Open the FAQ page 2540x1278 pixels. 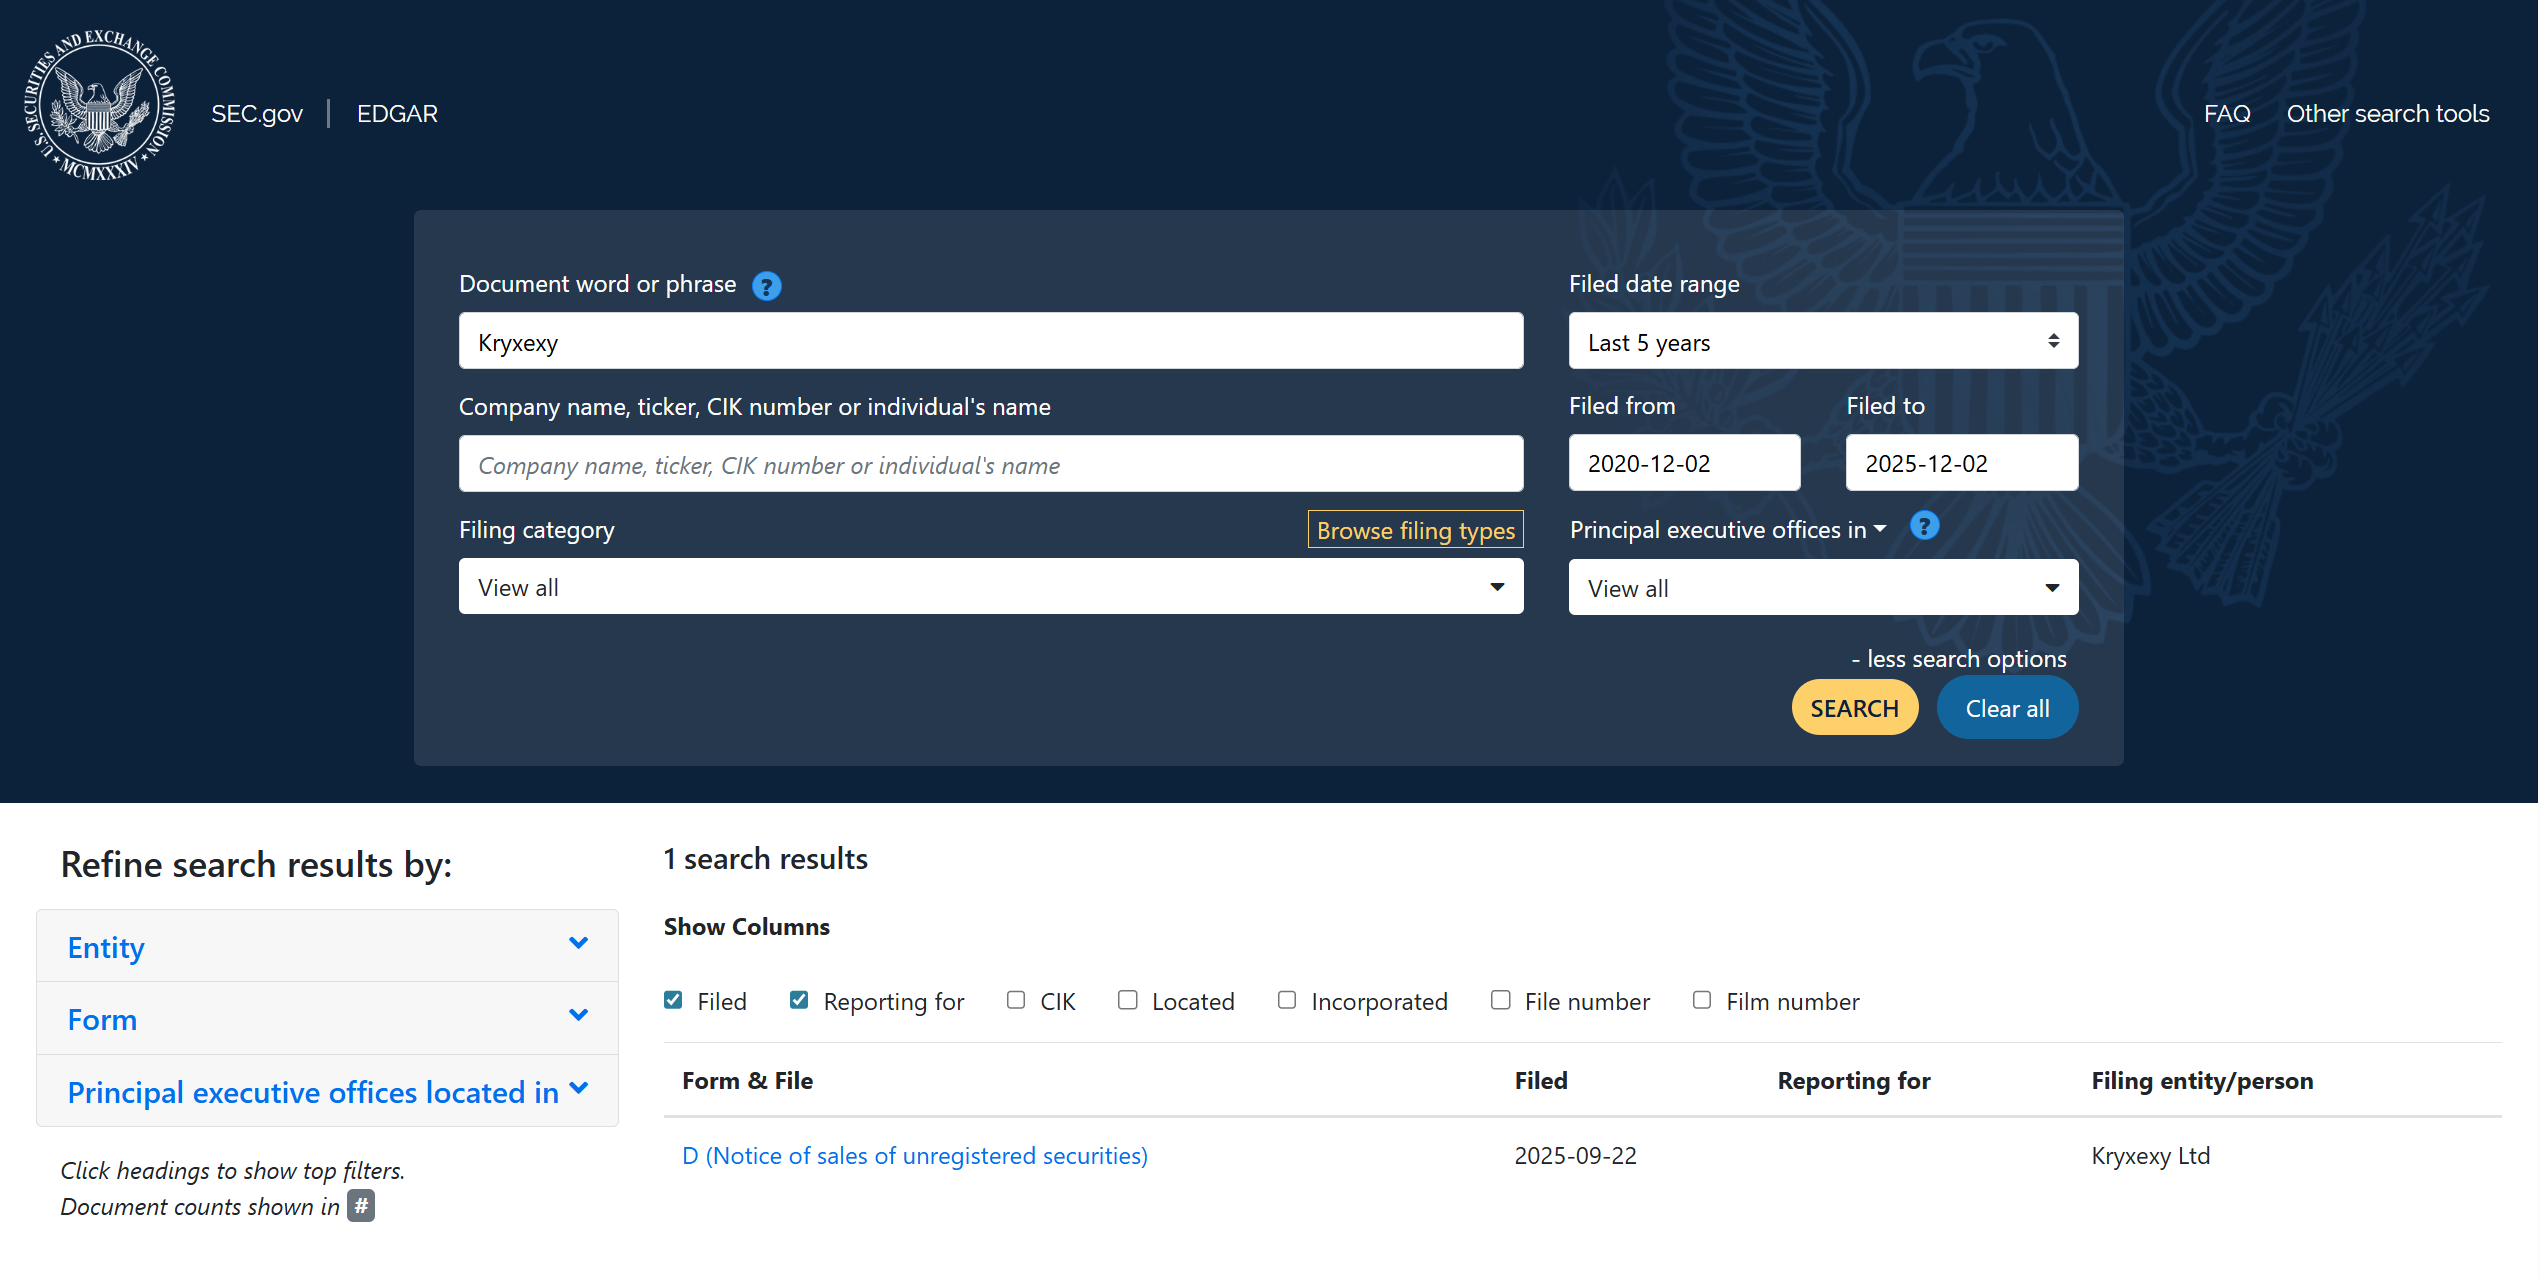[2227, 114]
